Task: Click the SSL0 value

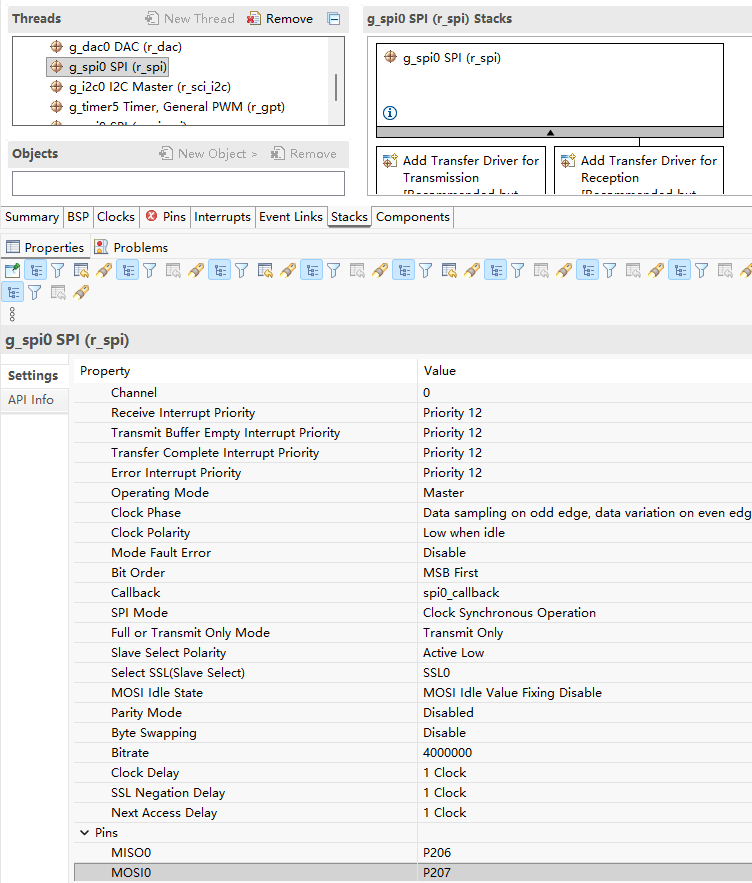Action: click(x=585, y=672)
